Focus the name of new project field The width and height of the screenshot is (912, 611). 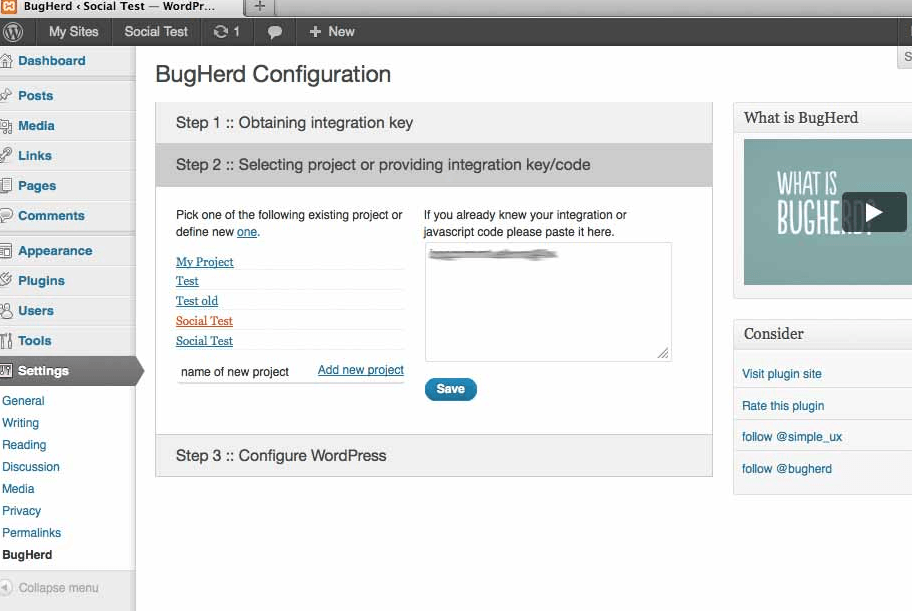(x=244, y=372)
